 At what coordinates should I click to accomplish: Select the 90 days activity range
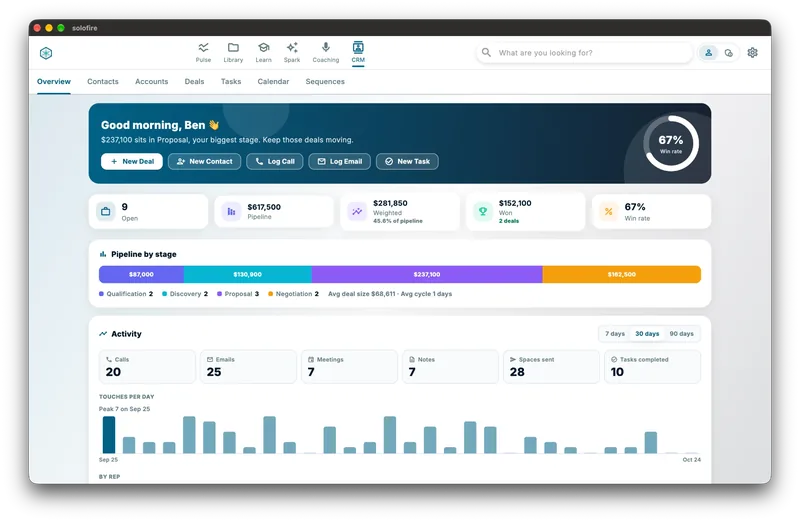coord(681,334)
